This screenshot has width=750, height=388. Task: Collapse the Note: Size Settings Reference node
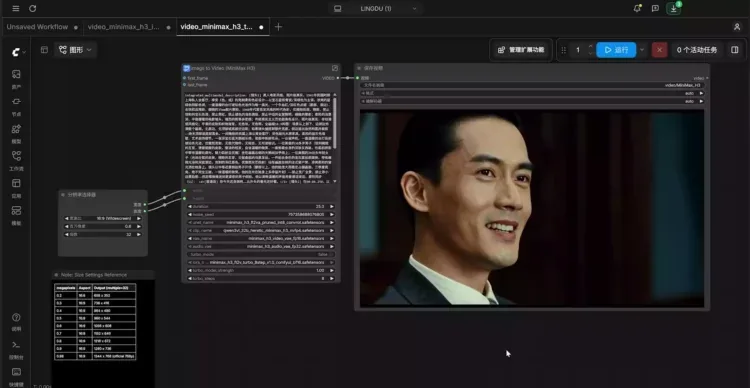click(x=56, y=275)
